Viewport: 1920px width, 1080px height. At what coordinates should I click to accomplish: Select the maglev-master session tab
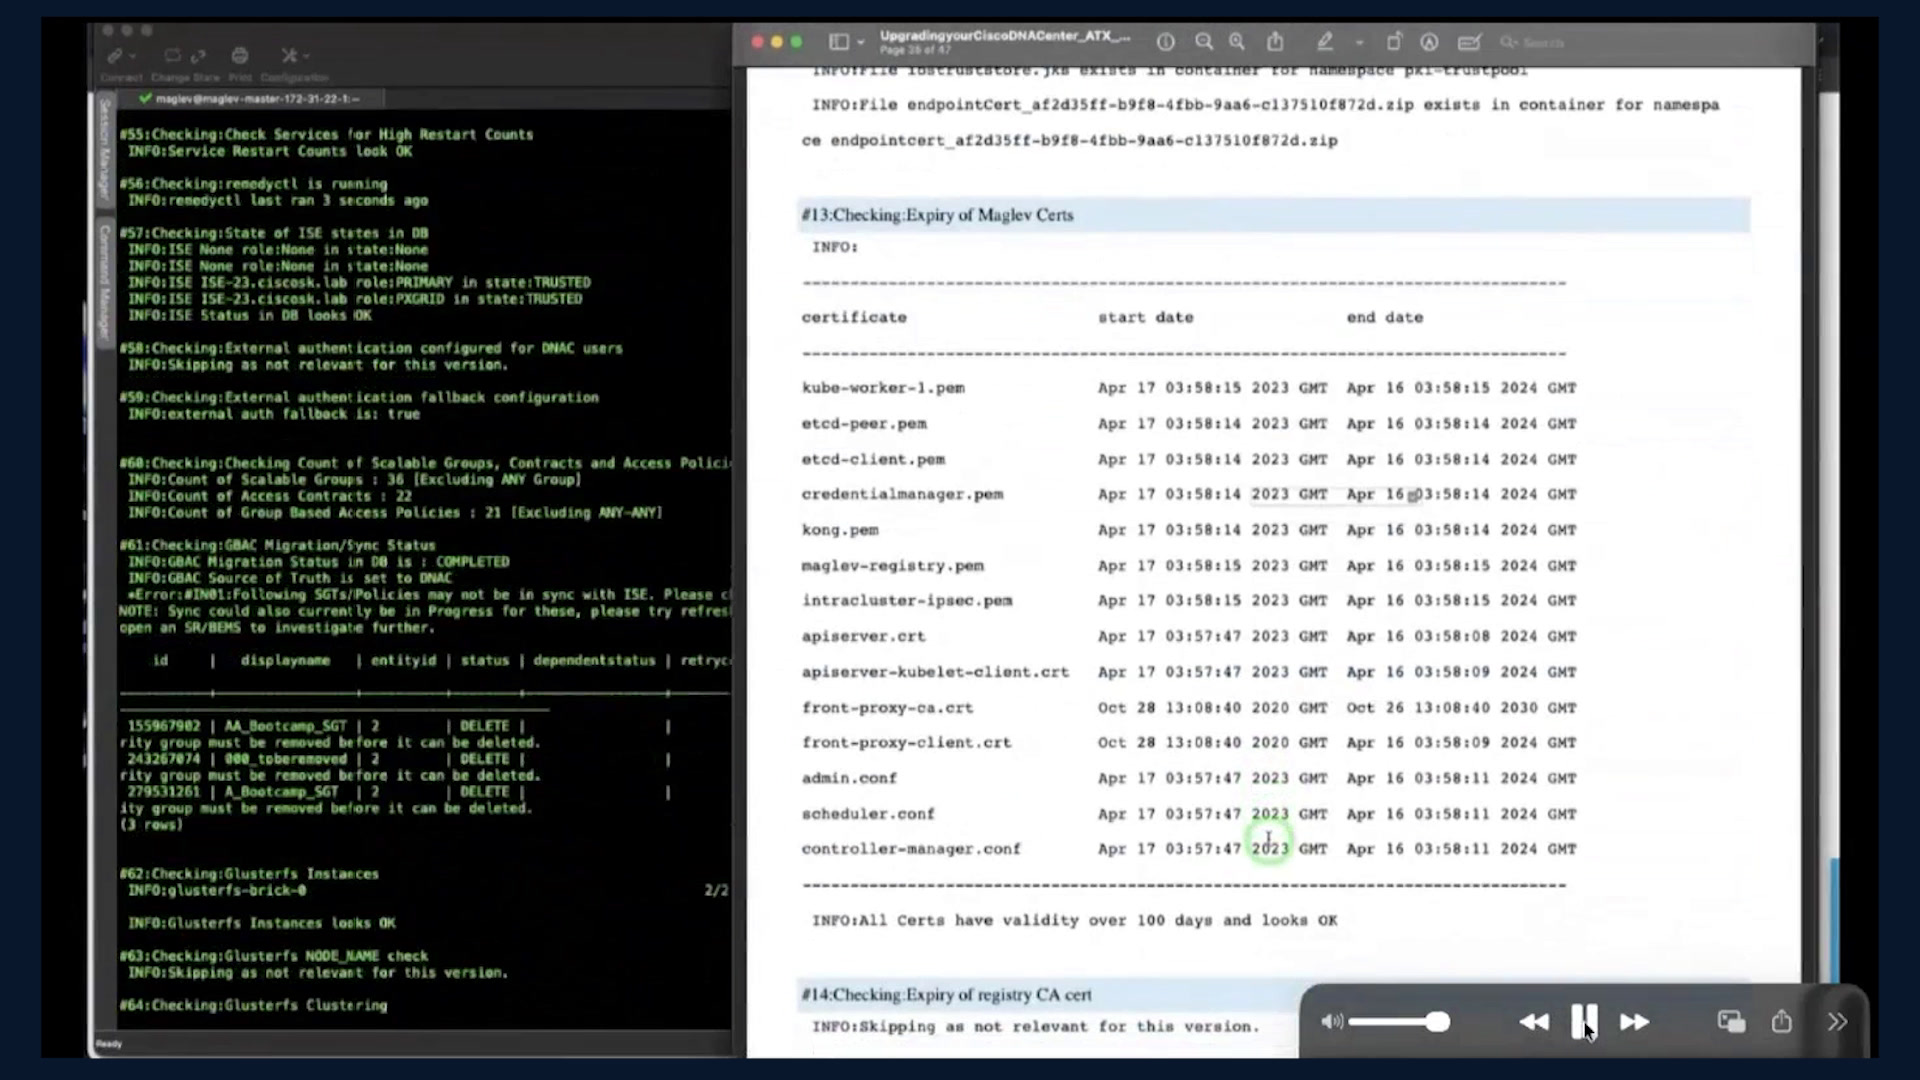tap(250, 99)
